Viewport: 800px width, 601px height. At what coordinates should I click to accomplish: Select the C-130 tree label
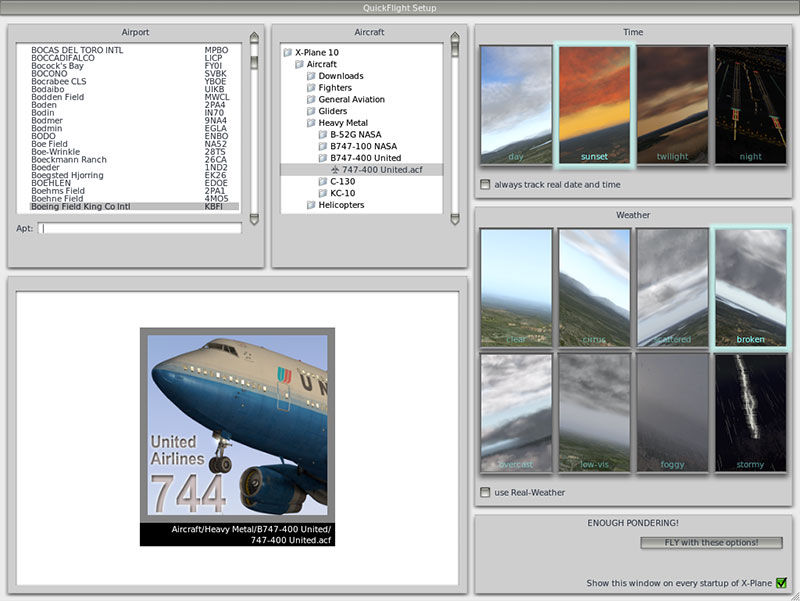coord(342,182)
